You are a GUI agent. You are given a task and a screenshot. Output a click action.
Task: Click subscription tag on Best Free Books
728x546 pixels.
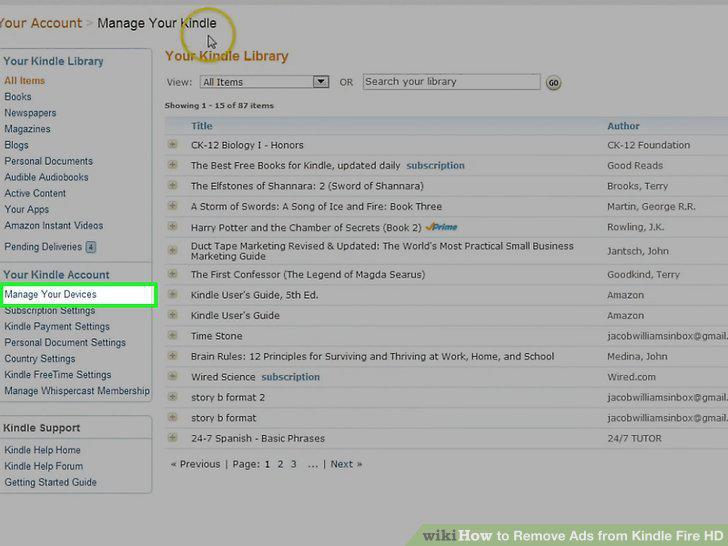[435, 165]
